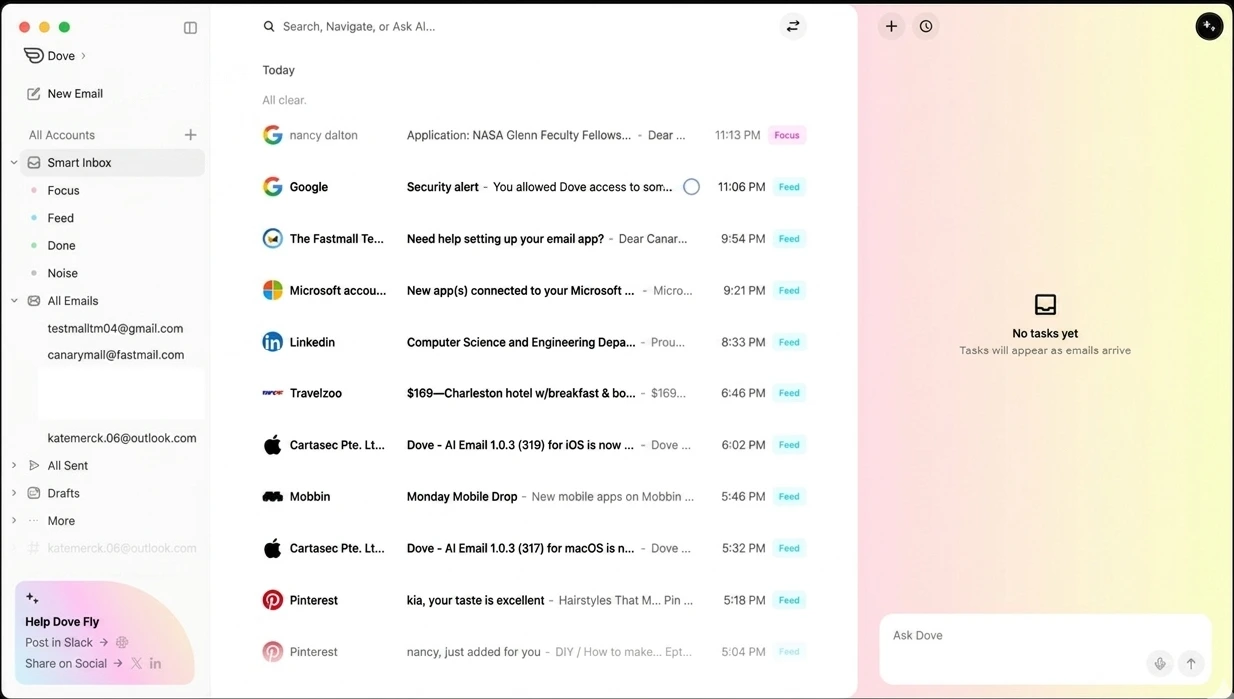Open the Dove menu chevron

(x=83, y=56)
